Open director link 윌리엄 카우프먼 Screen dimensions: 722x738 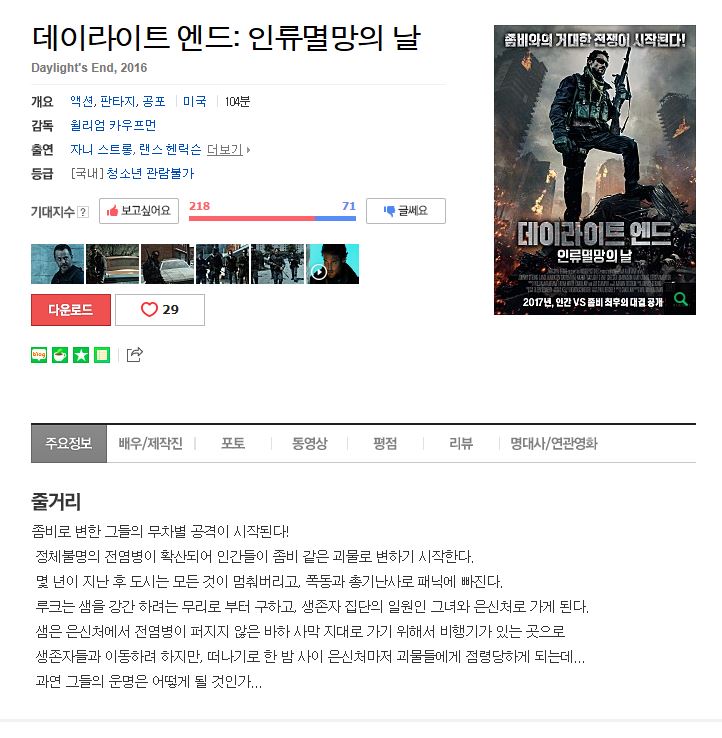pyautogui.click(x=113, y=125)
